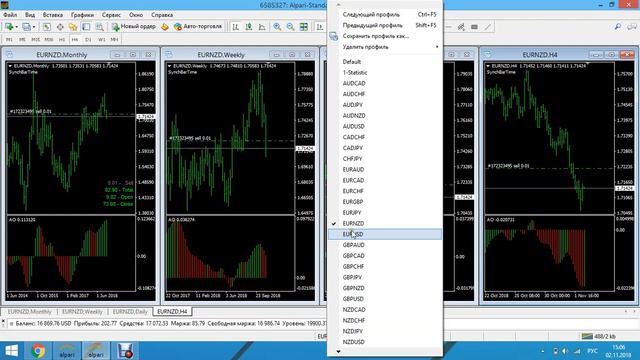
Task: Expand the new chart dropdown arrow
Action: point(16,27)
